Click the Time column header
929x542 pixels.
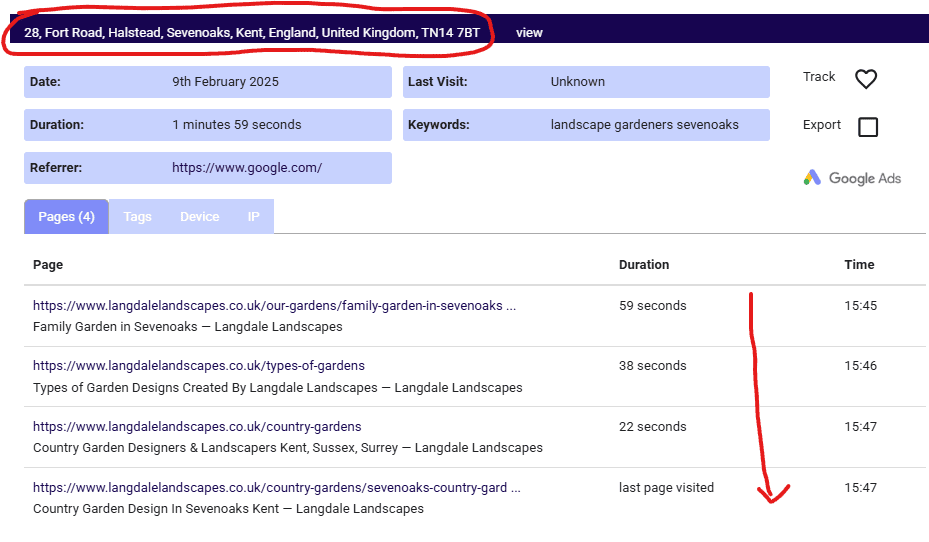click(859, 265)
